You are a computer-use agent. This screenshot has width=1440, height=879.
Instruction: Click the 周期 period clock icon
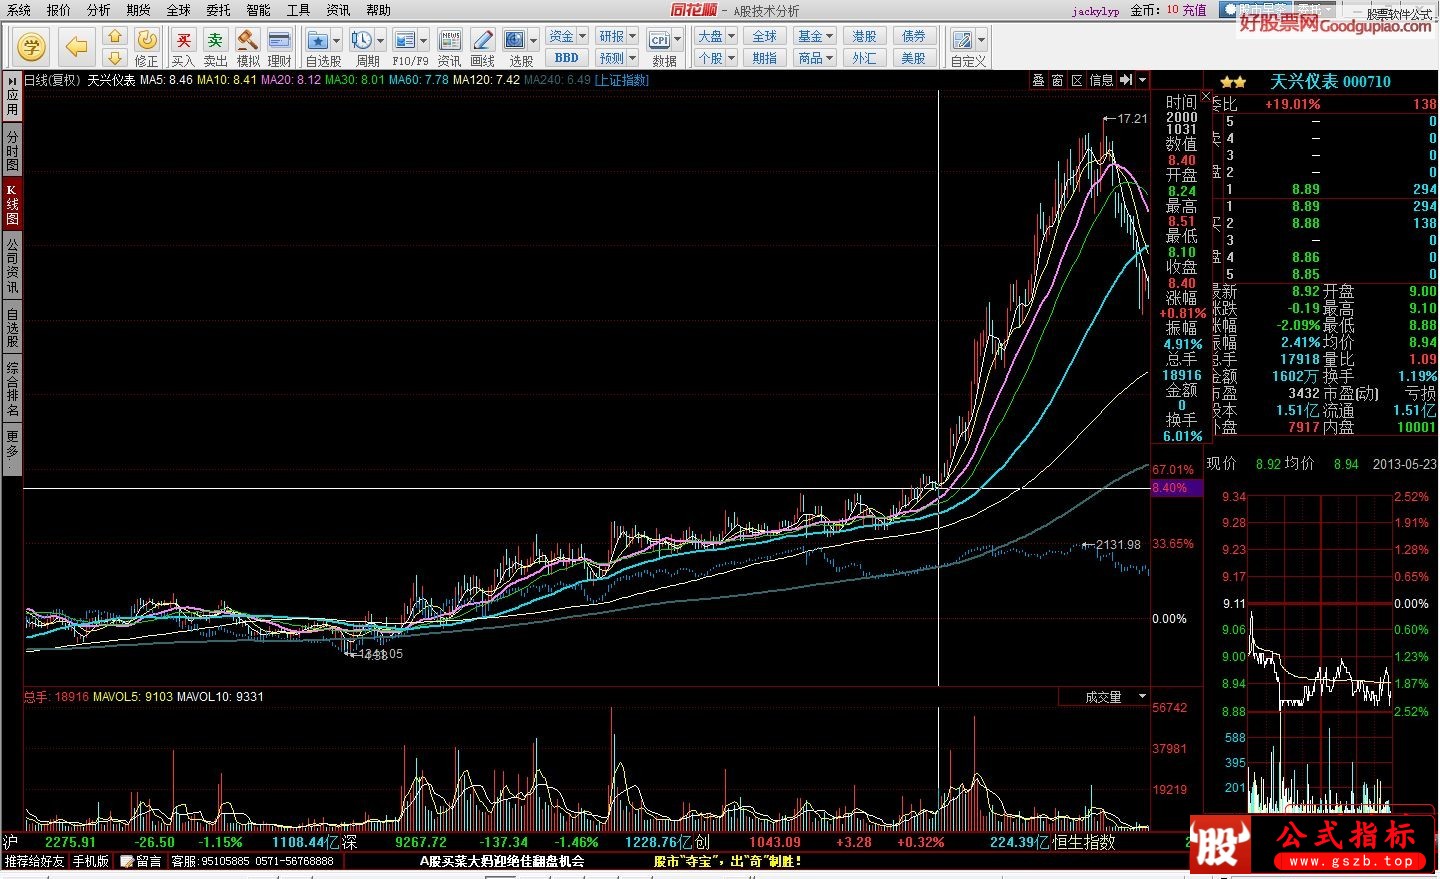click(361, 40)
